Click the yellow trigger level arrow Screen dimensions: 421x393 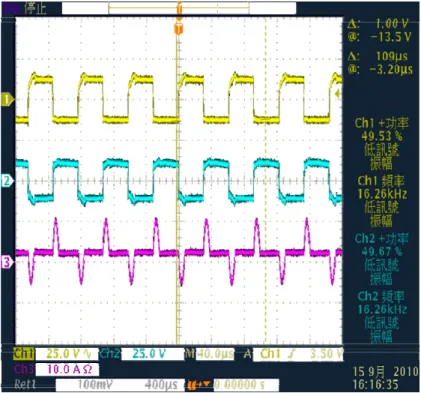coord(338,94)
